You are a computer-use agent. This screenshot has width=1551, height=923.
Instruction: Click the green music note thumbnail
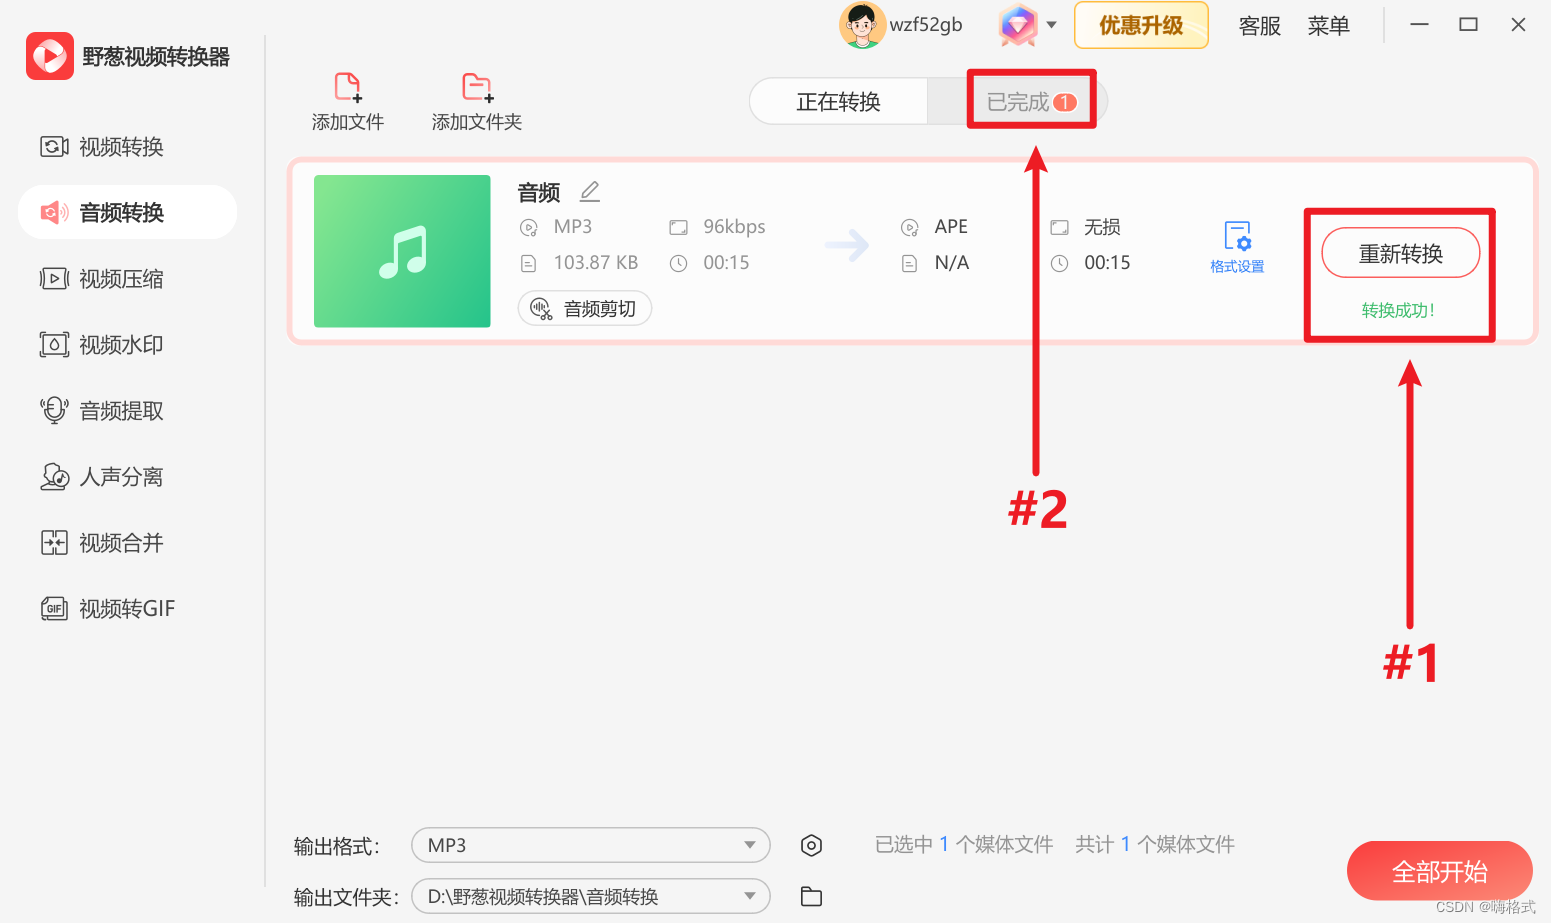point(402,251)
